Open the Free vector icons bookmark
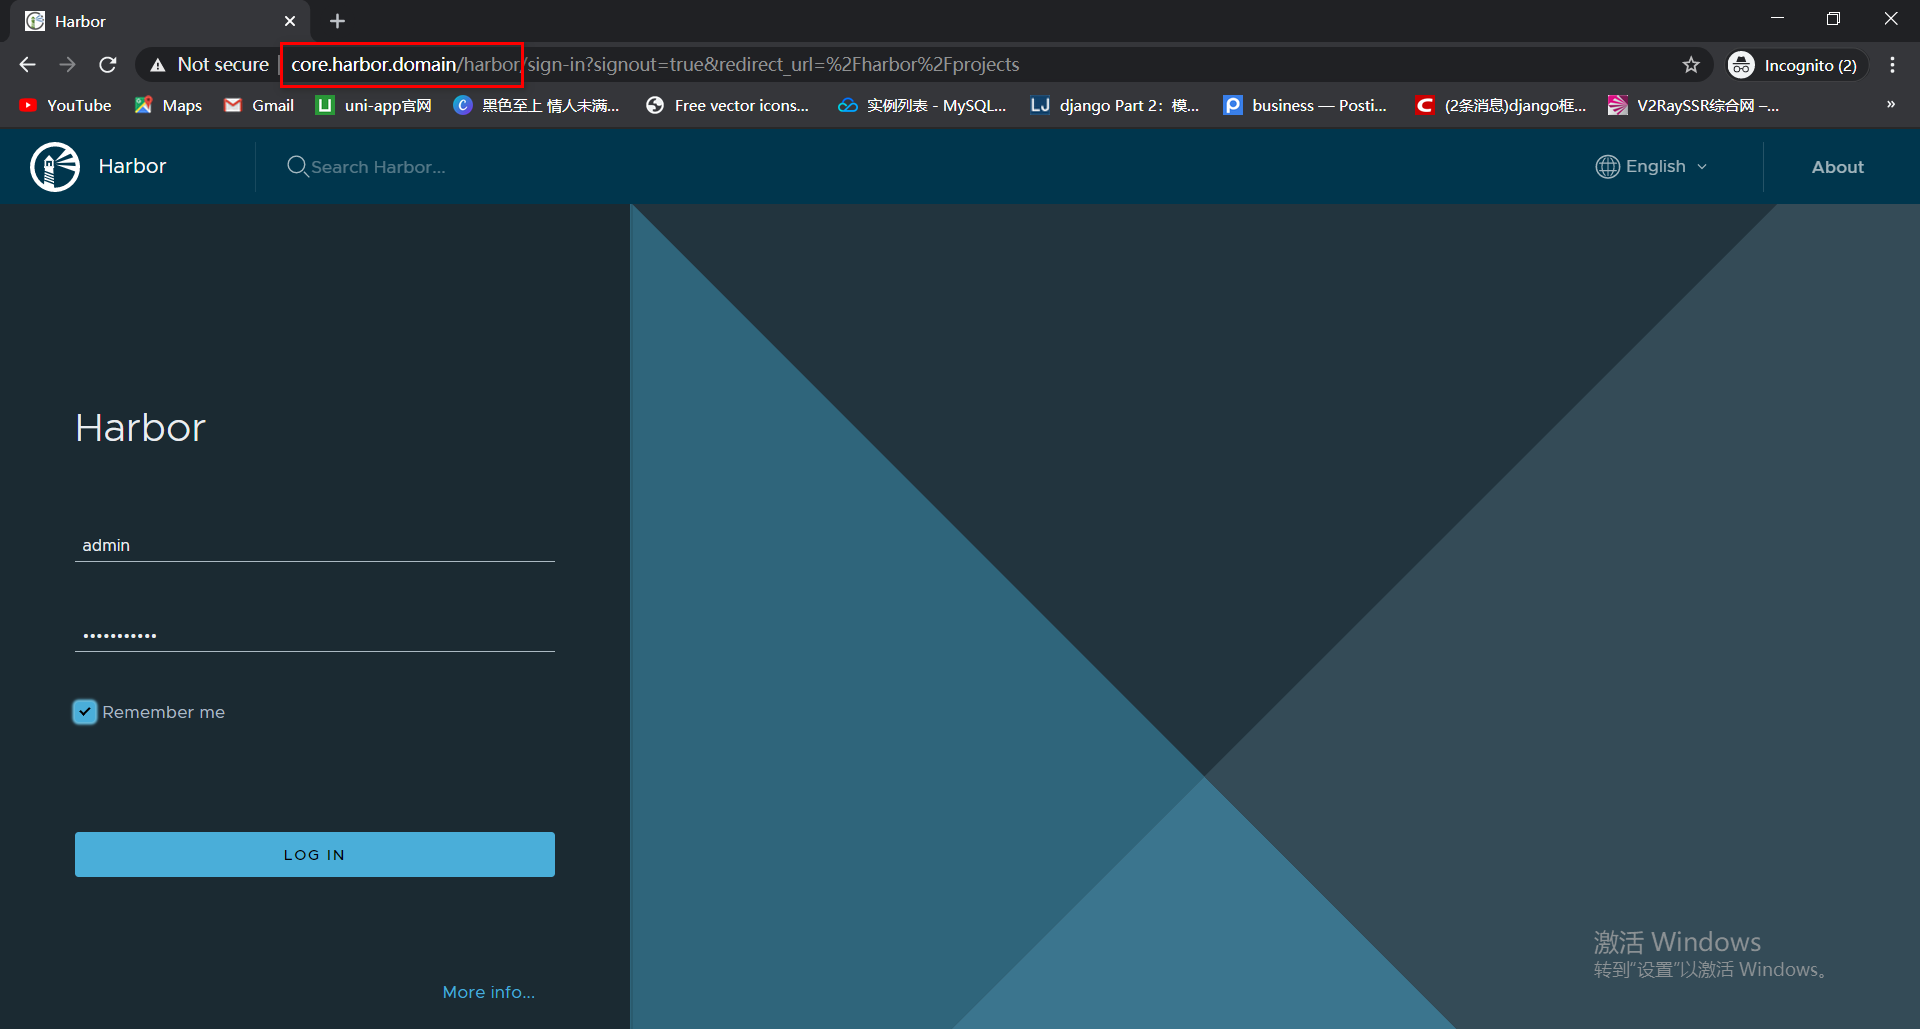The image size is (1920, 1029). pyautogui.click(x=727, y=105)
